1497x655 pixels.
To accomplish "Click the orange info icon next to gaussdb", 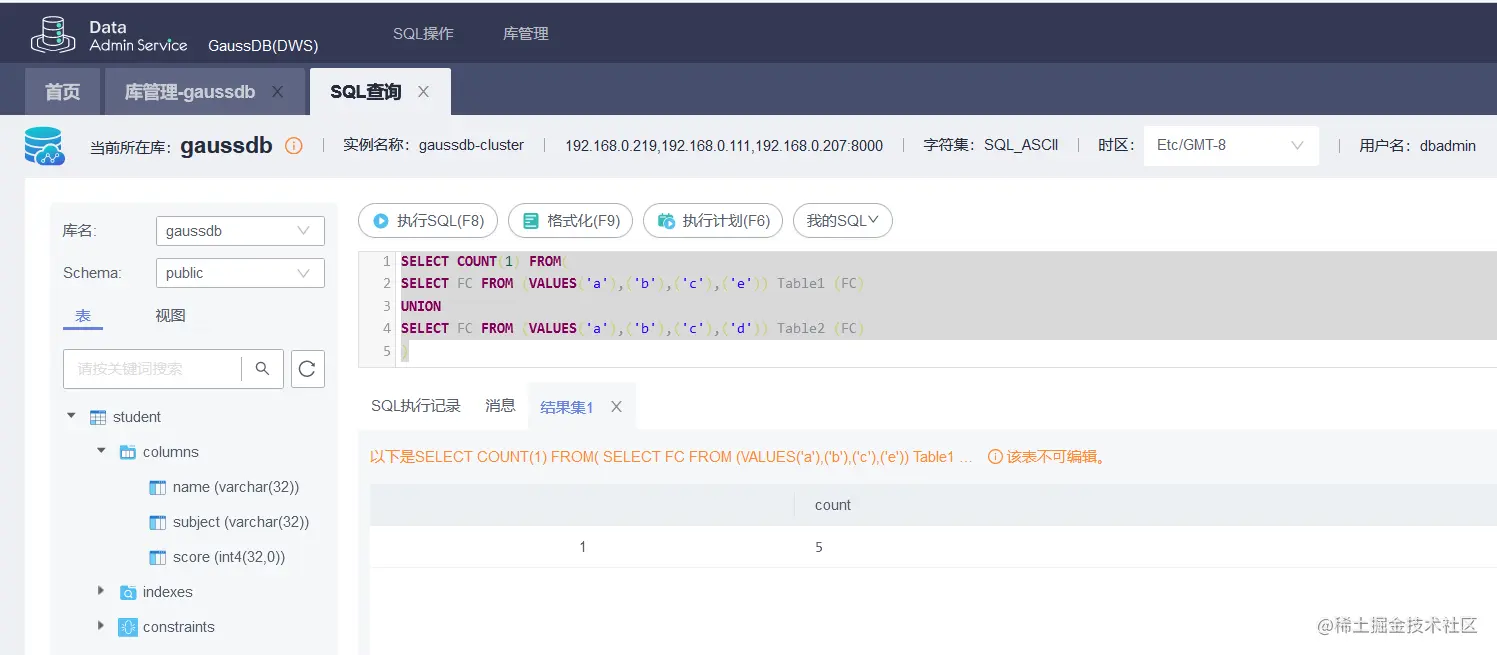I will [293, 146].
